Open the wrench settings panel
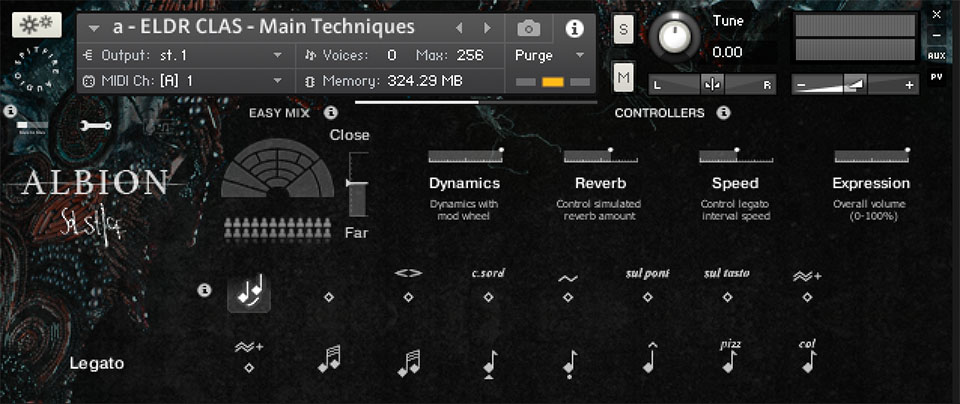Image resolution: width=960 pixels, height=404 pixels. click(x=96, y=125)
